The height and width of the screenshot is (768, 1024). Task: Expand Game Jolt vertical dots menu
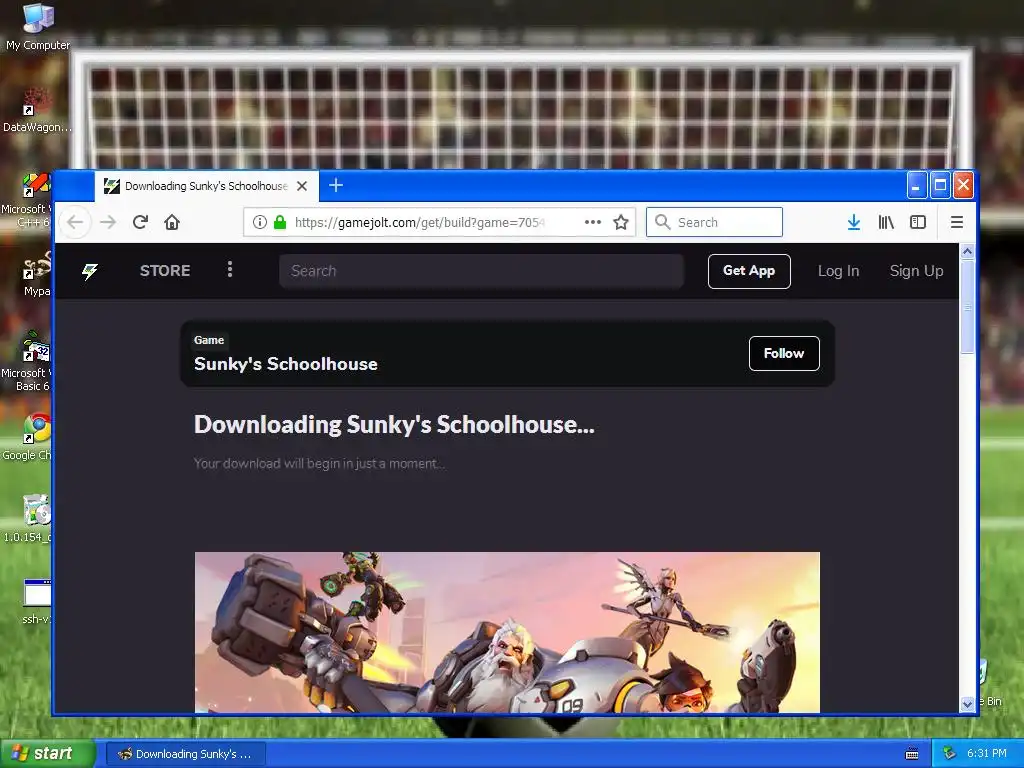[230, 269]
